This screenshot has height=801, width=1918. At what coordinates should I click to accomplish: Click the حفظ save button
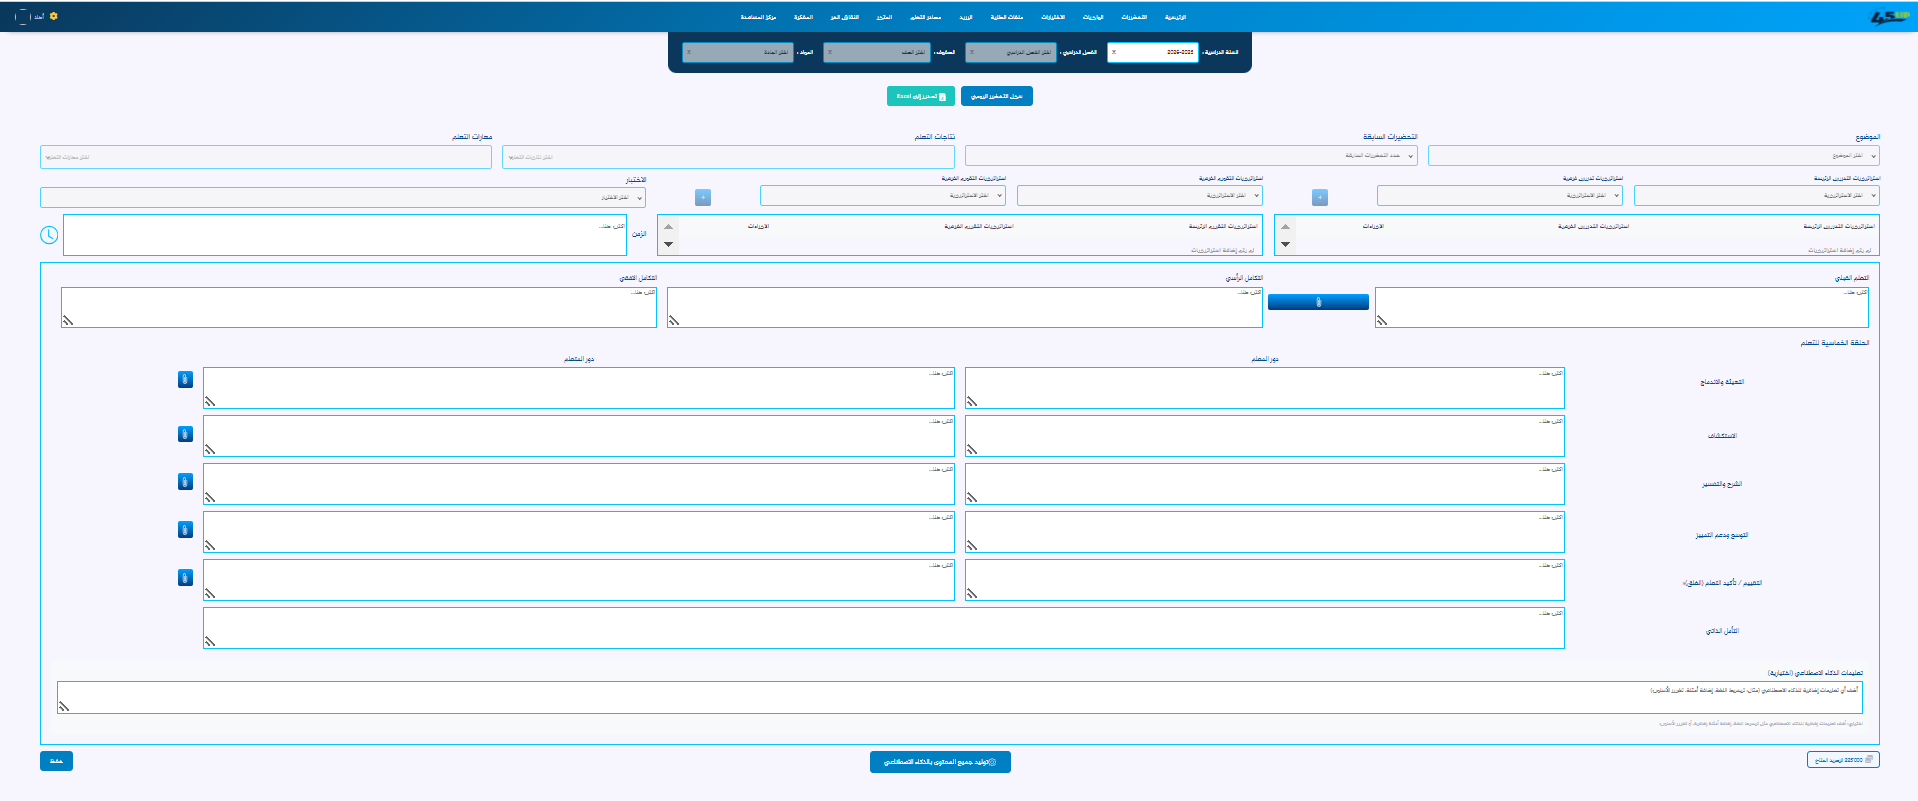click(x=56, y=761)
